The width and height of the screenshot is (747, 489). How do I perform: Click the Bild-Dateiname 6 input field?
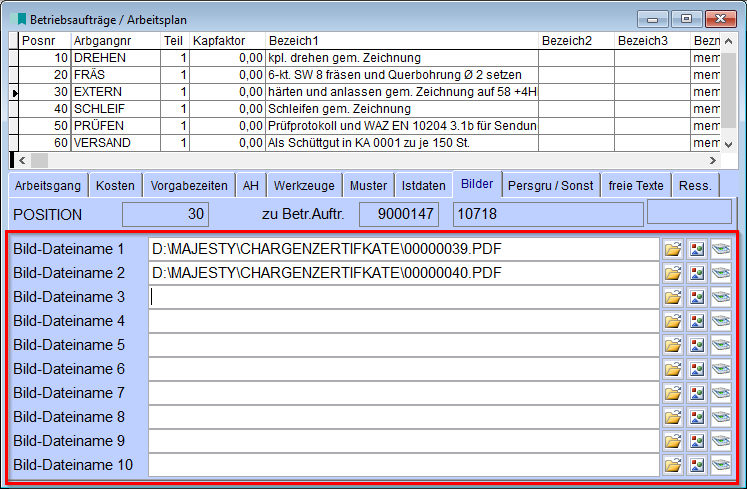[x=403, y=369]
